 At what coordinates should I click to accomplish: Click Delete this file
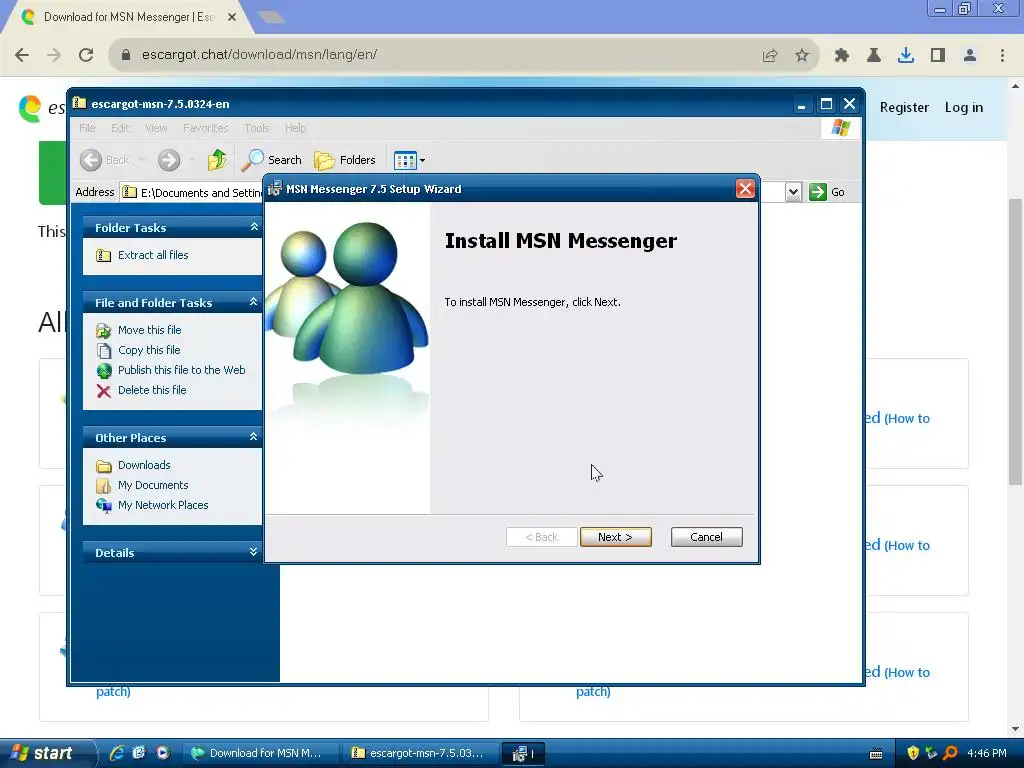tap(152, 390)
